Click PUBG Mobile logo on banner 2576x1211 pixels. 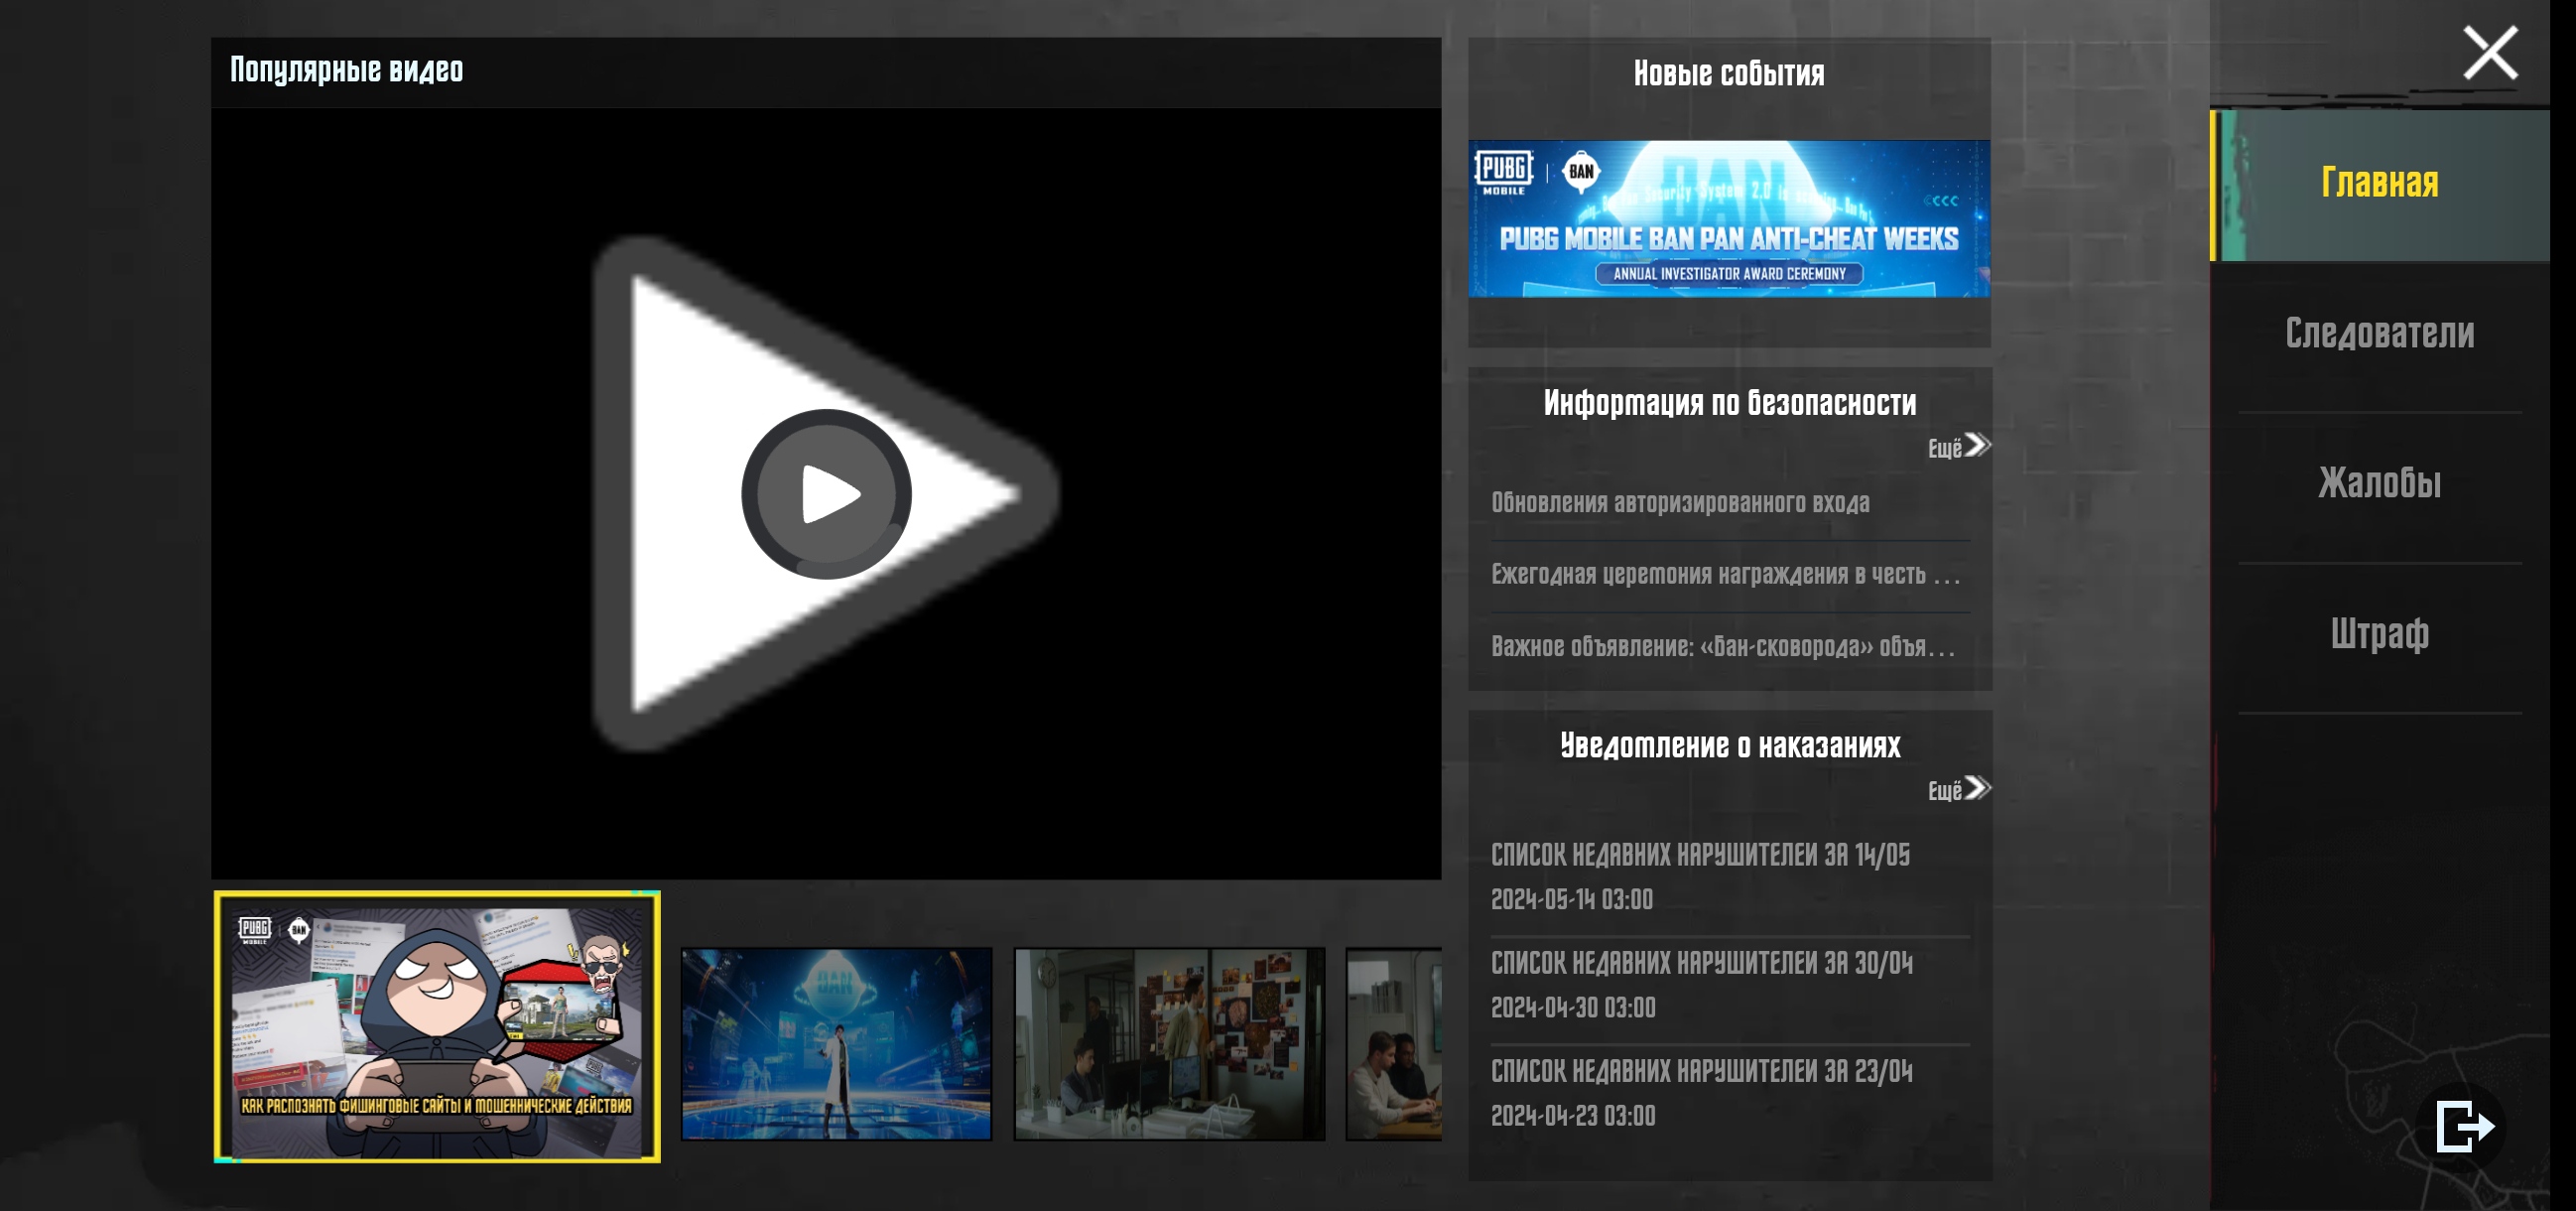pos(1503,172)
